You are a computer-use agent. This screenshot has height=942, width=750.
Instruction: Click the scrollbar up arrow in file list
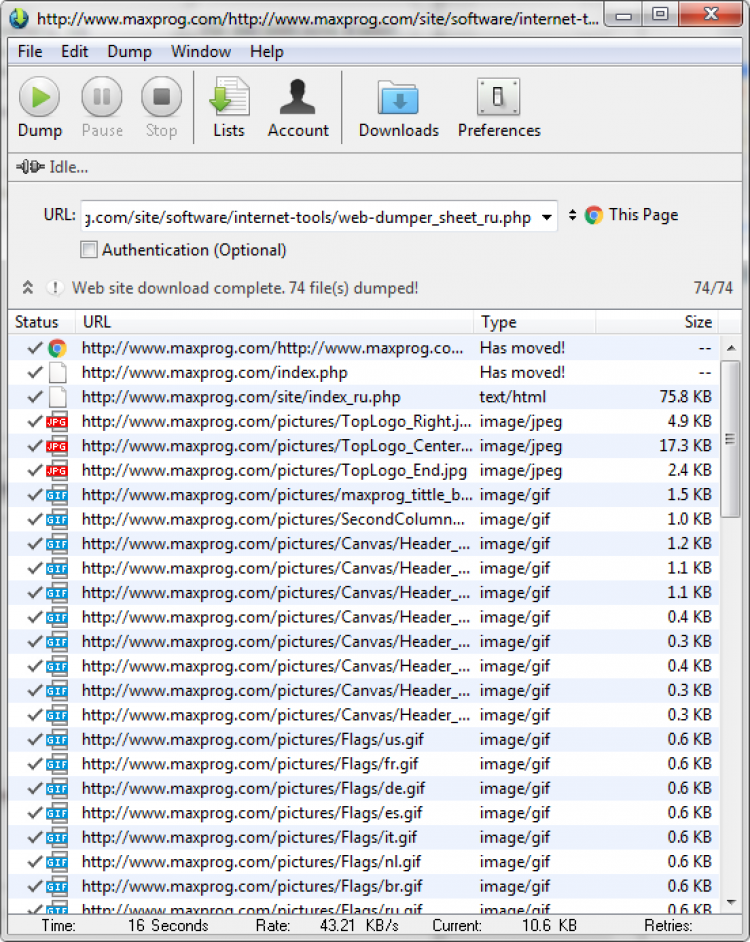[x=731, y=348]
